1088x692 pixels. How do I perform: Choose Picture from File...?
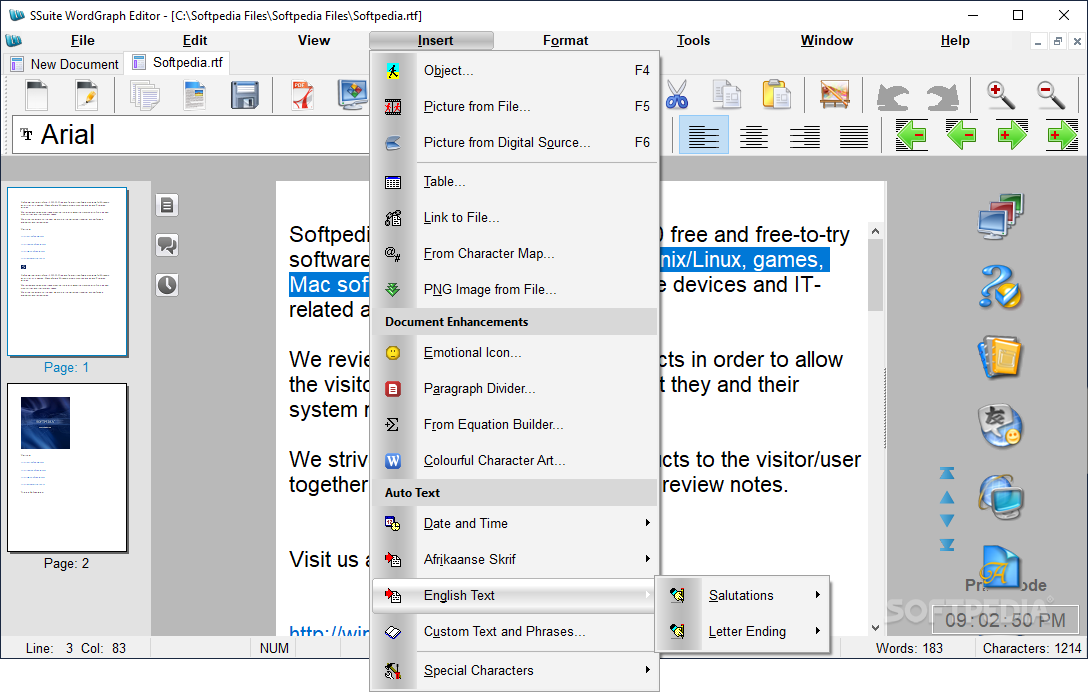(515, 106)
